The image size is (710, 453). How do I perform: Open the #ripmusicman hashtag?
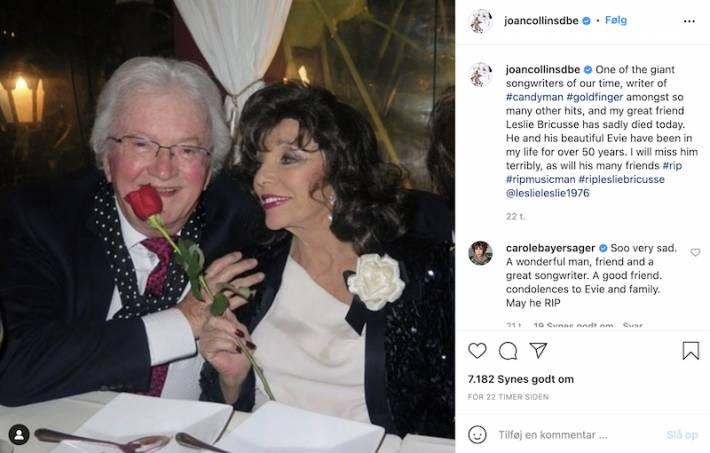click(540, 179)
